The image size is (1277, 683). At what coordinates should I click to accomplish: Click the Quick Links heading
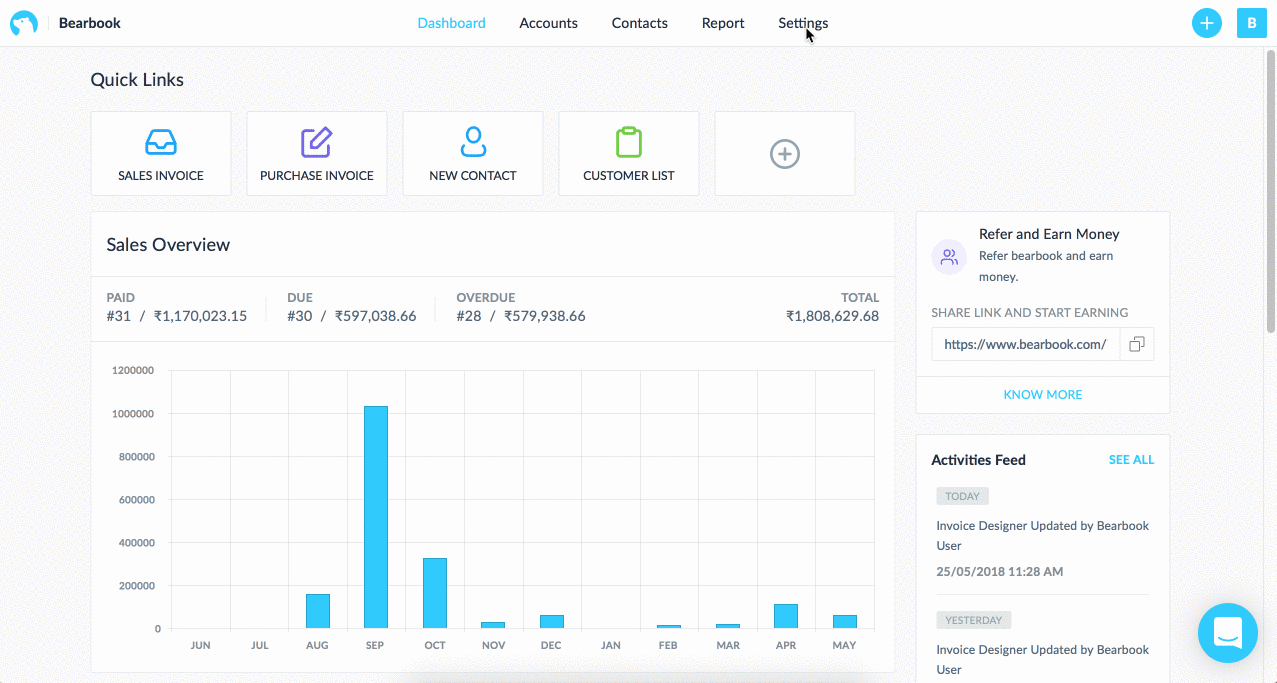(x=137, y=80)
